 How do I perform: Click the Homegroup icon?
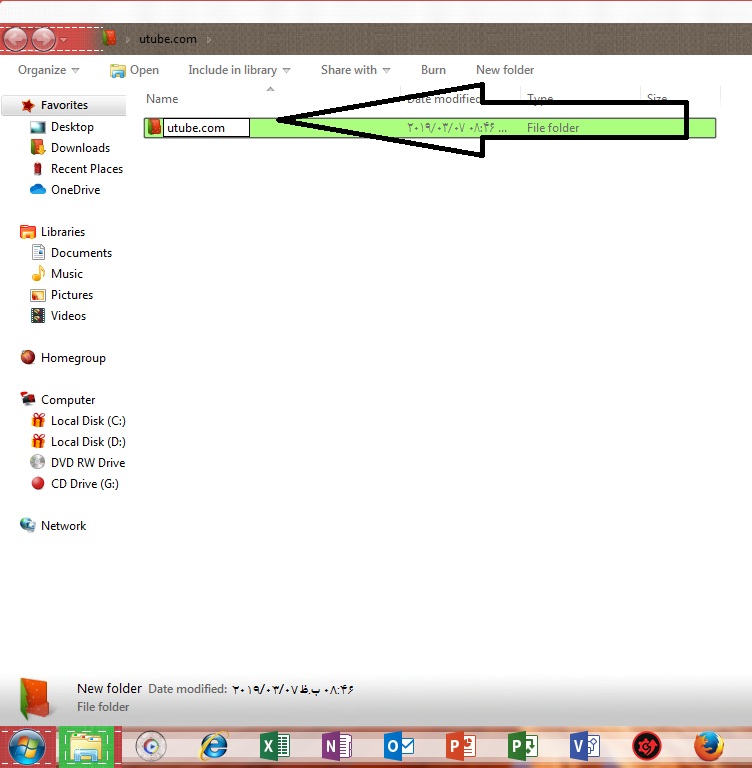(28, 358)
